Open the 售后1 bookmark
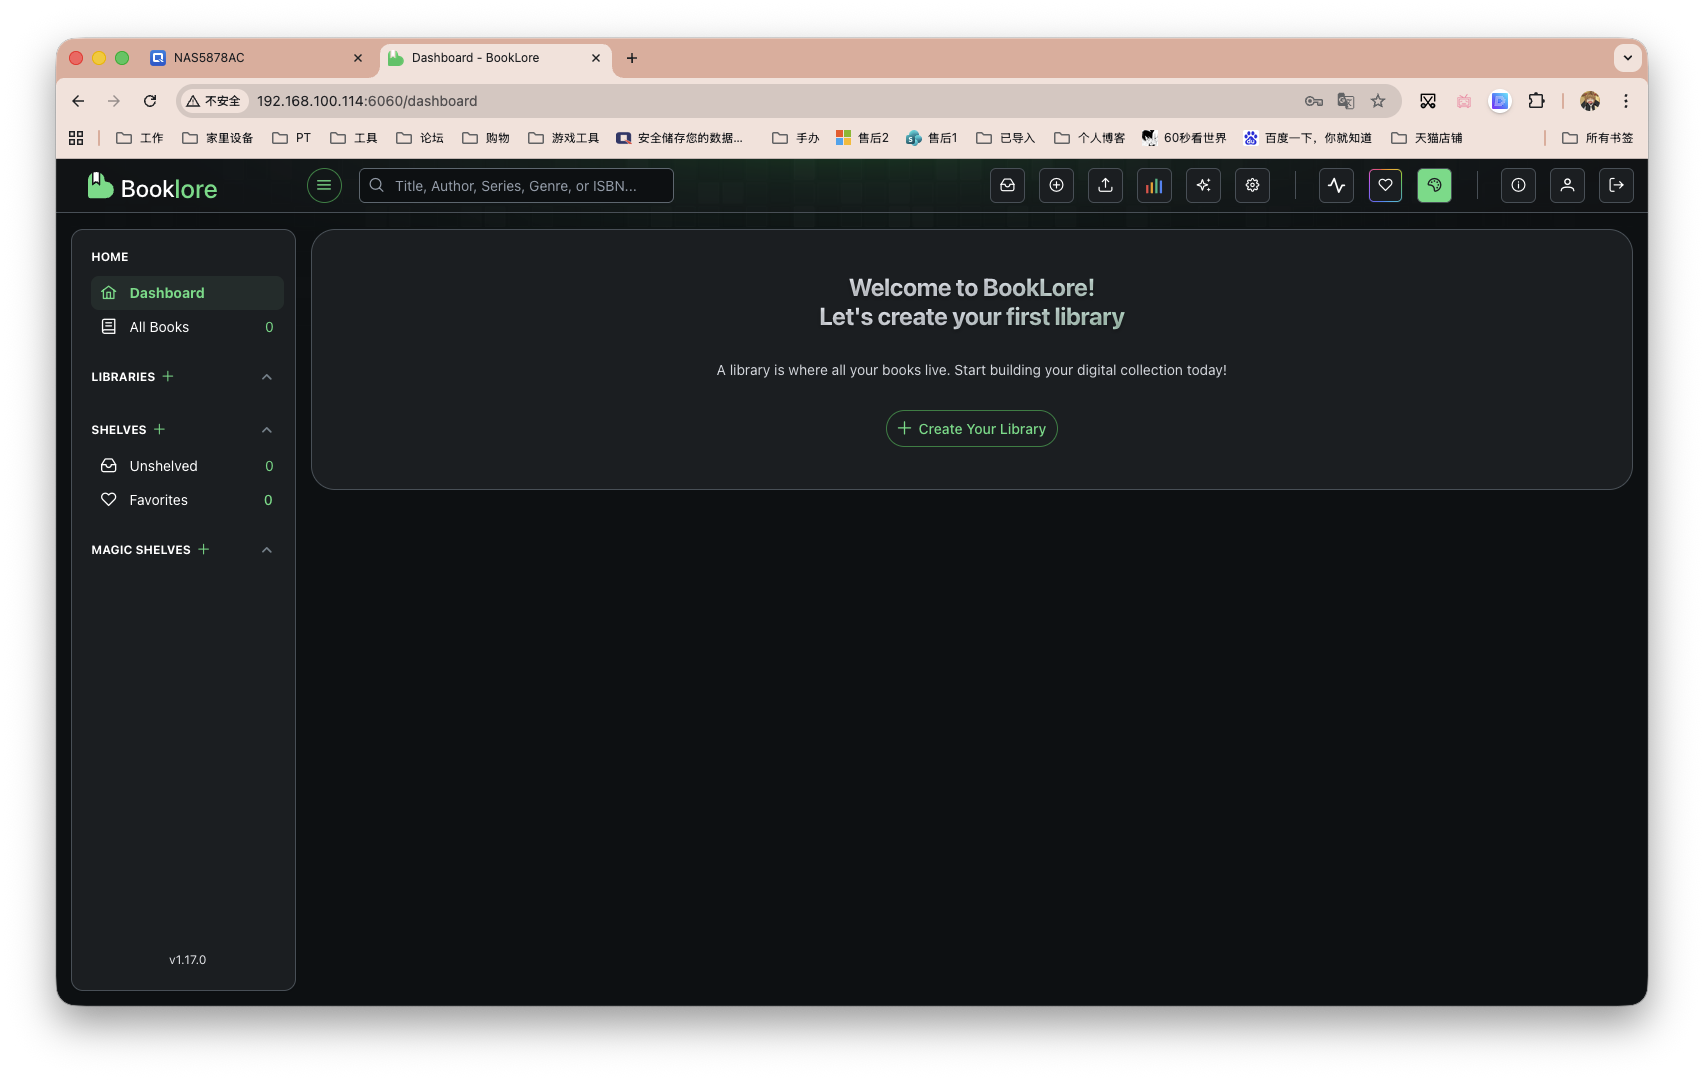 pyautogui.click(x=932, y=138)
